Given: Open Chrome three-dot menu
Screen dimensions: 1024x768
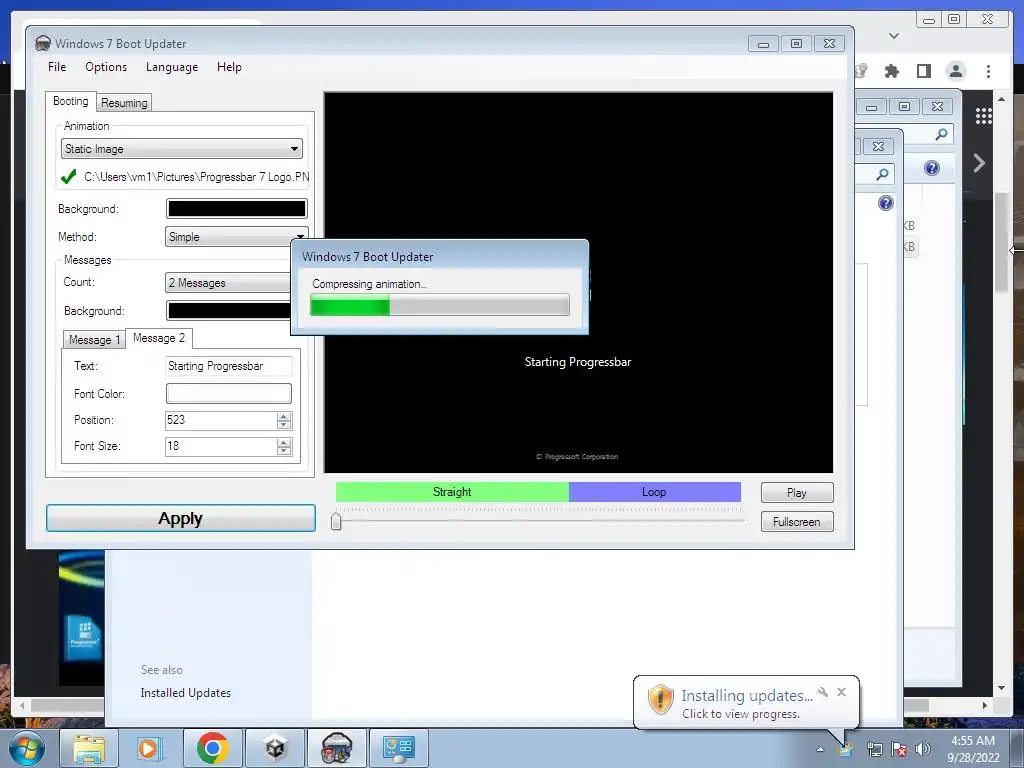Looking at the screenshot, I should click(x=988, y=71).
